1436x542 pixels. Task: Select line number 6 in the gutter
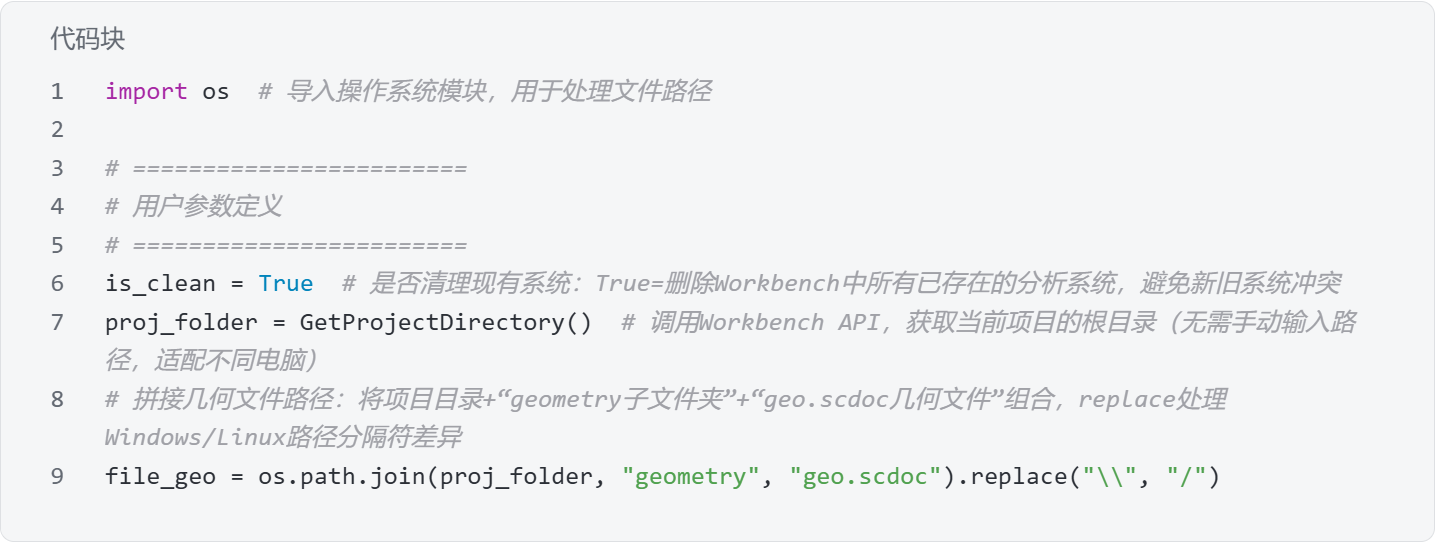pyautogui.click(x=57, y=284)
